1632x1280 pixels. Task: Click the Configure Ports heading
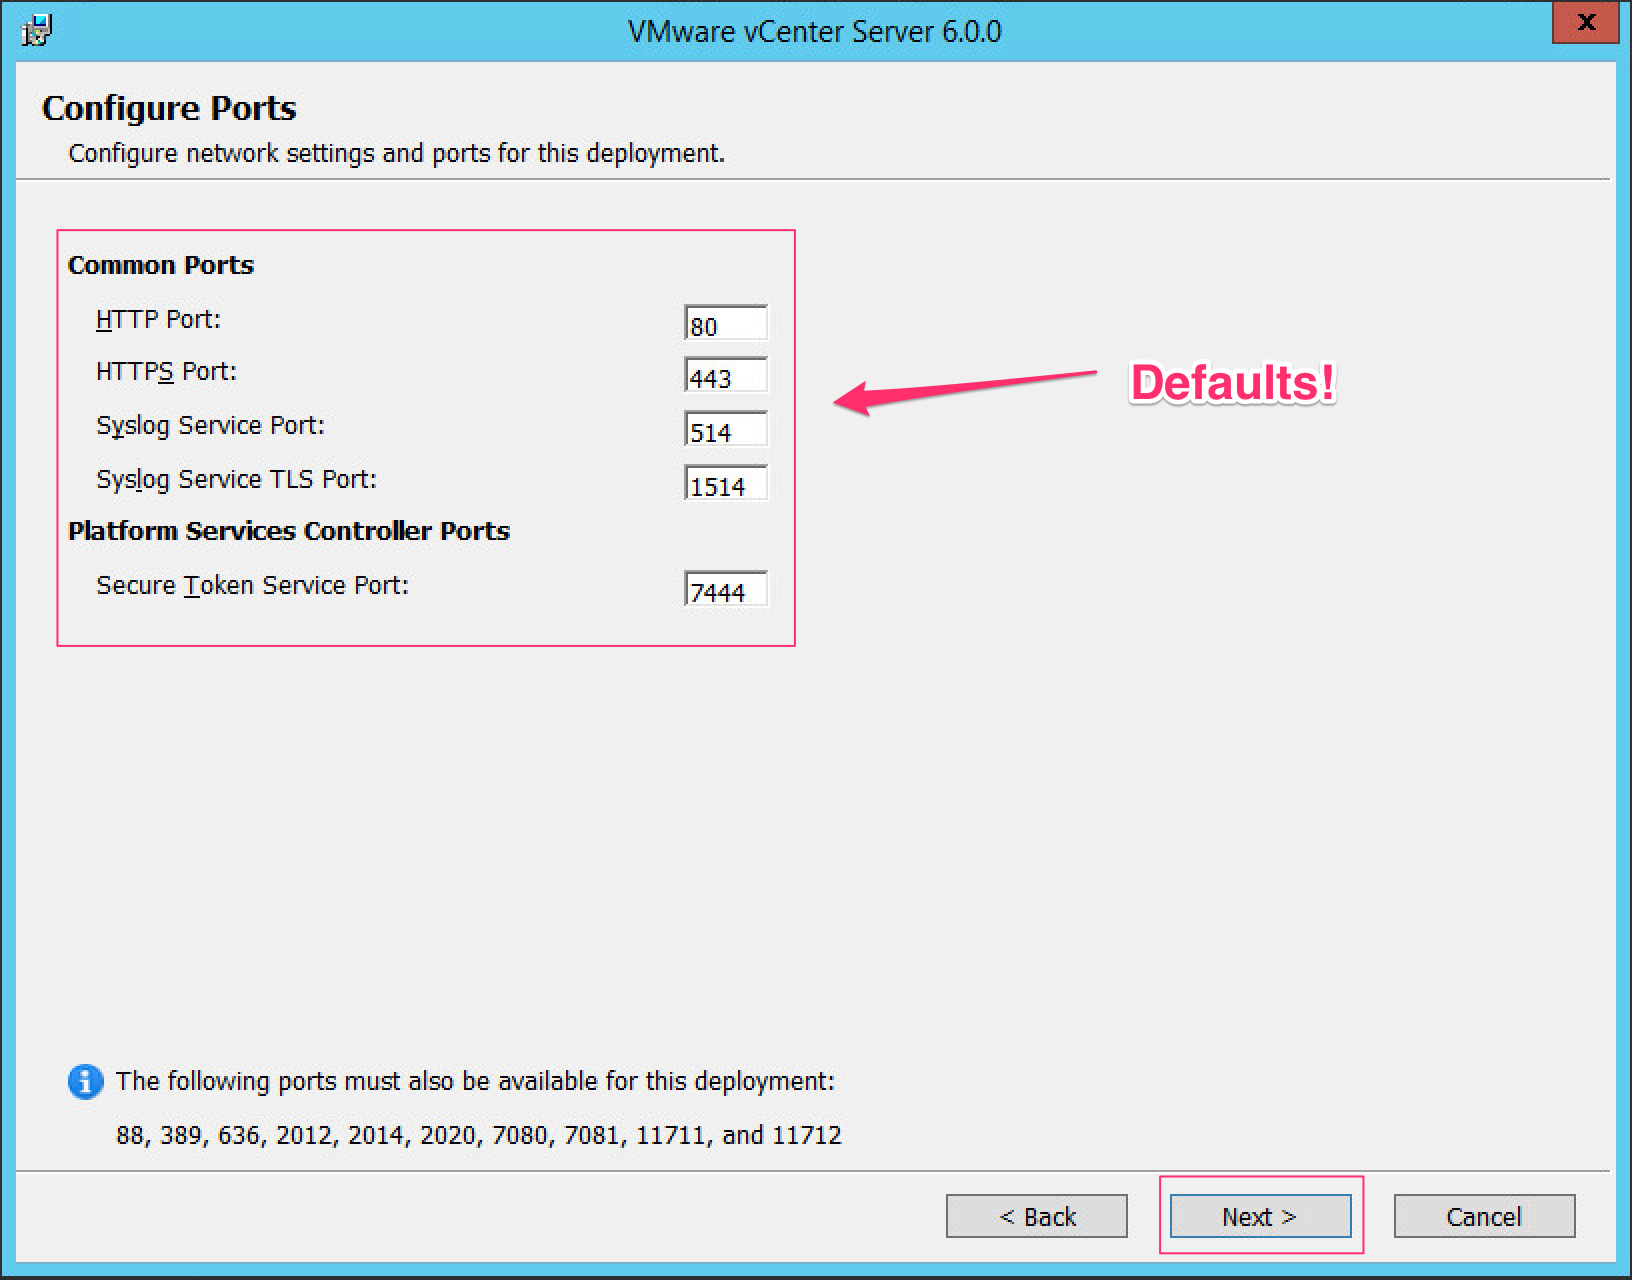point(168,108)
